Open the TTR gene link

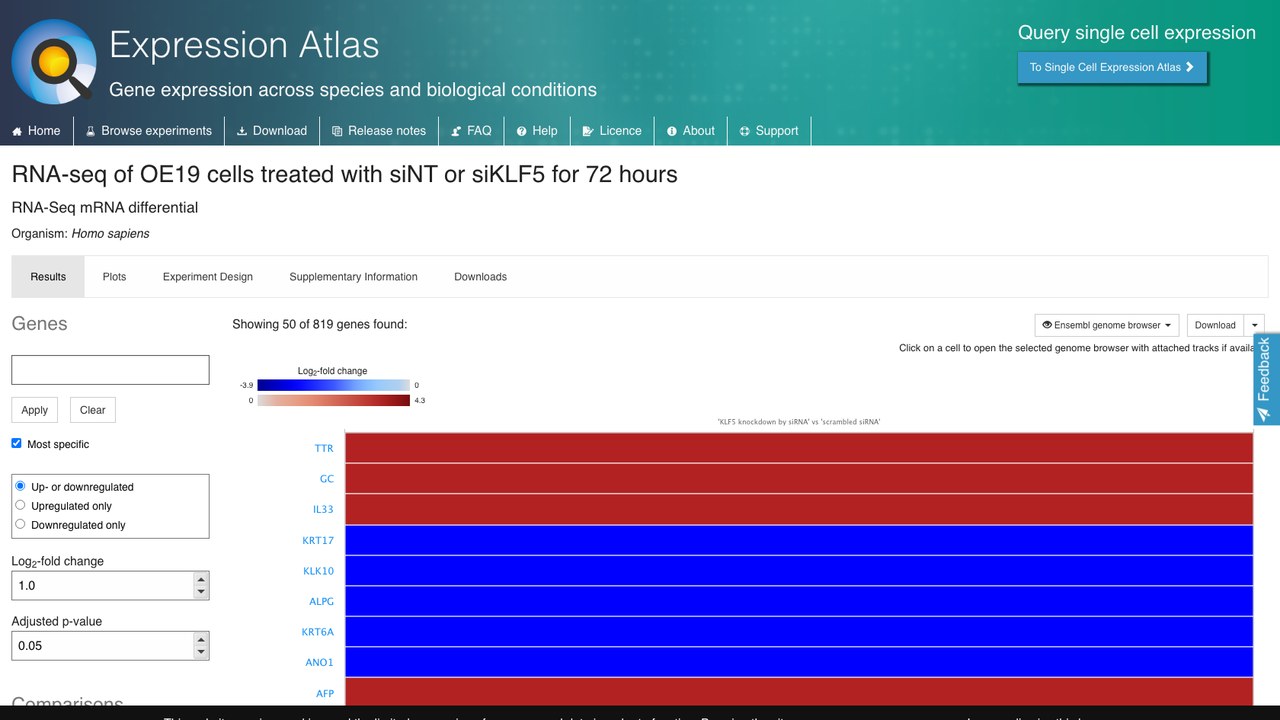[x=324, y=448]
